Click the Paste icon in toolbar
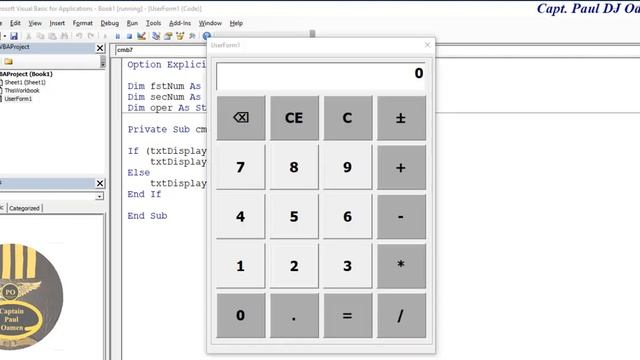The height and width of the screenshot is (360, 640). (52, 36)
